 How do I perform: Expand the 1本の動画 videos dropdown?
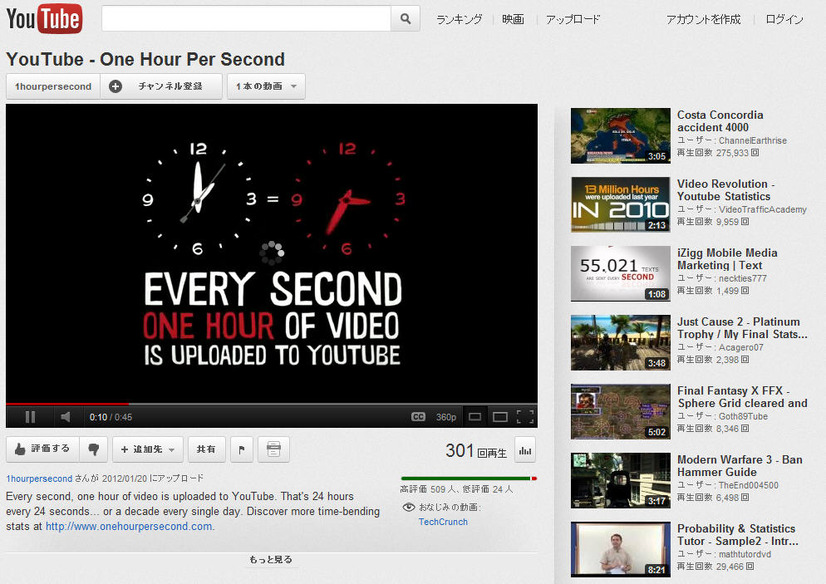click(x=266, y=87)
